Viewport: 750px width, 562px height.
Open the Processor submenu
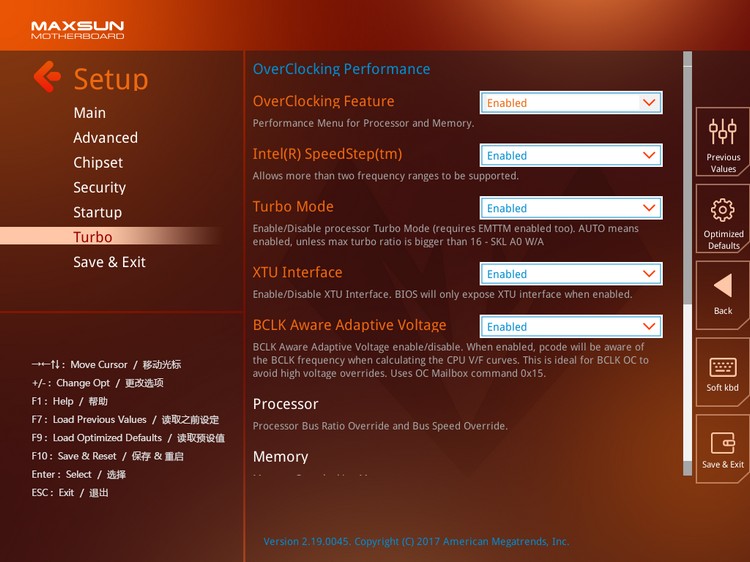pyautogui.click(x=286, y=404)
